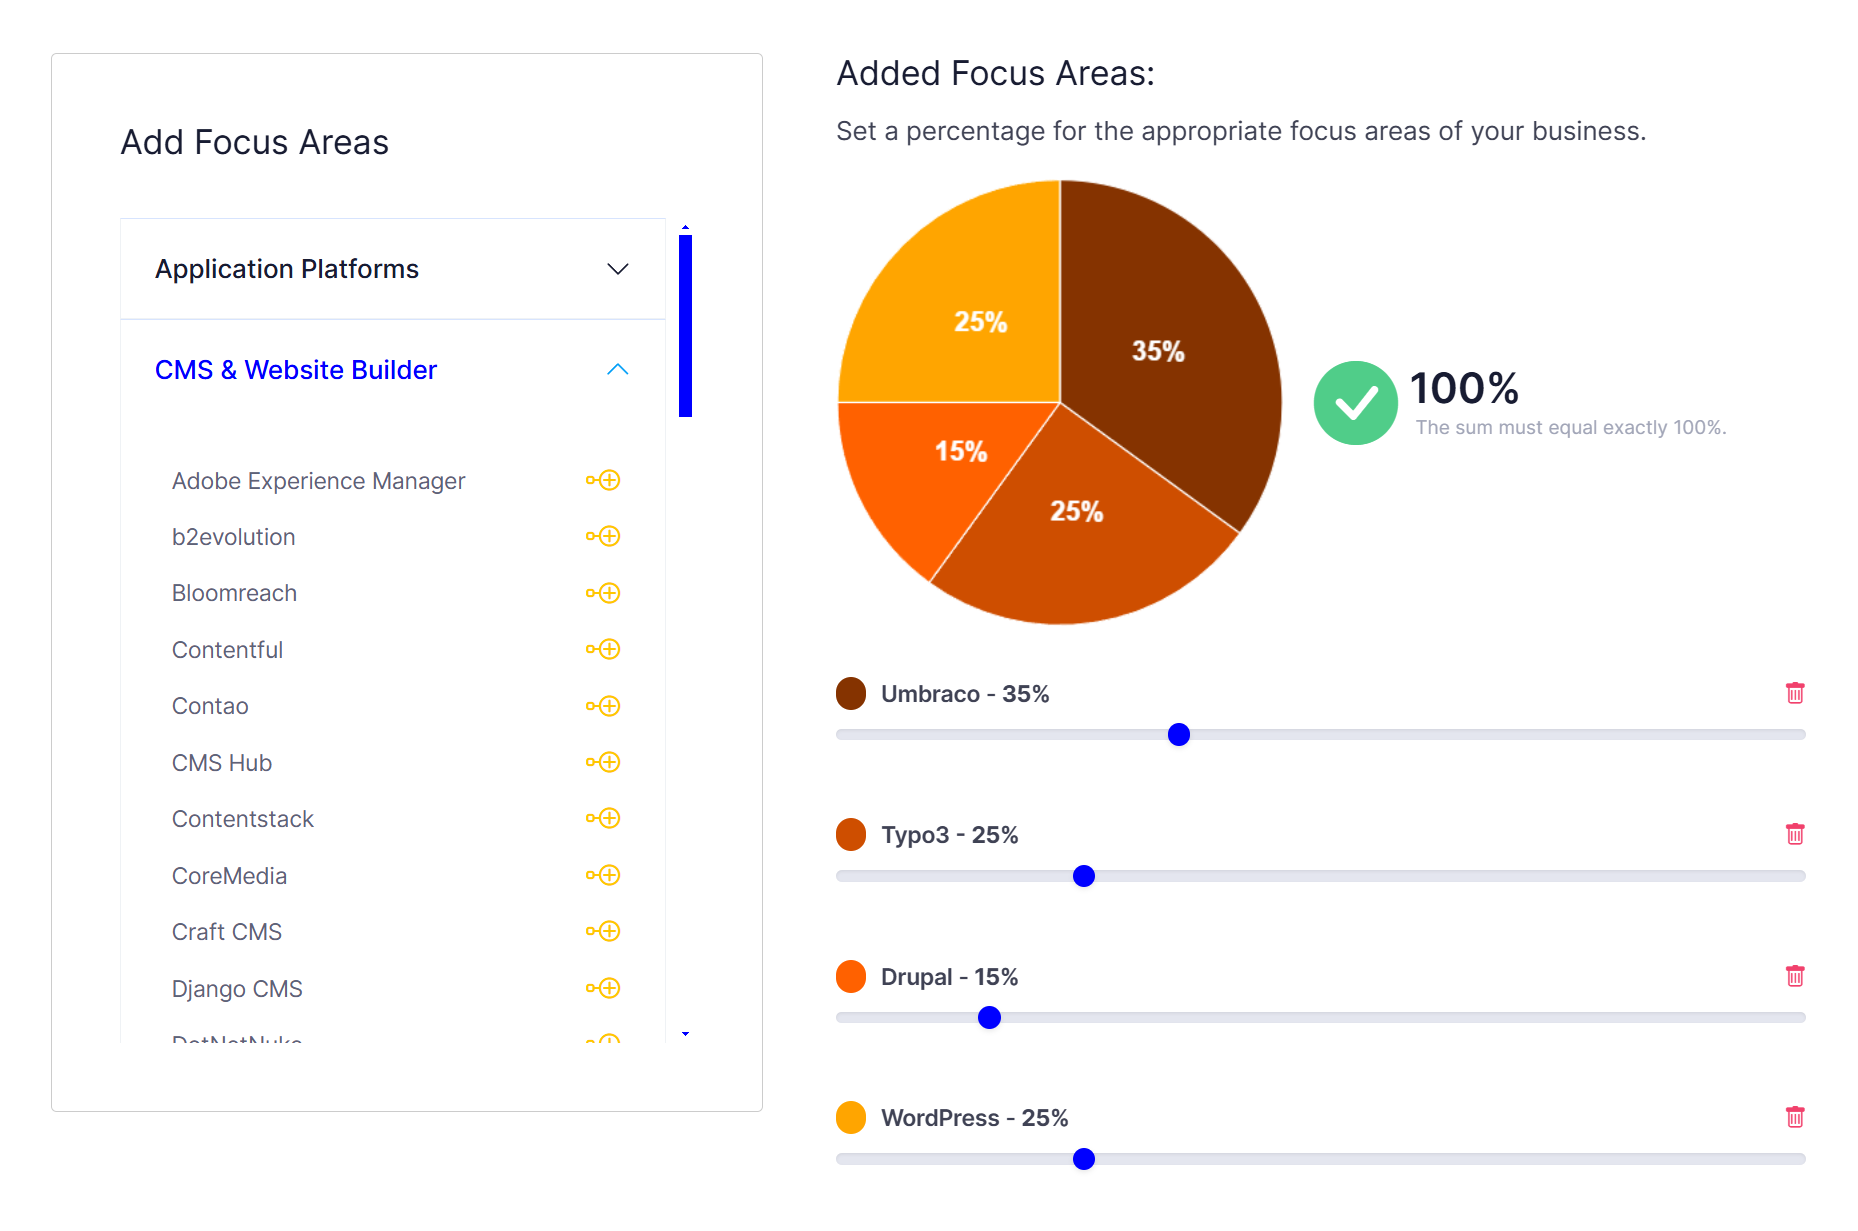Click the Drupal orange color dot
The height and width of the screenshot is (1231, 1858).
tap(851, 976)
